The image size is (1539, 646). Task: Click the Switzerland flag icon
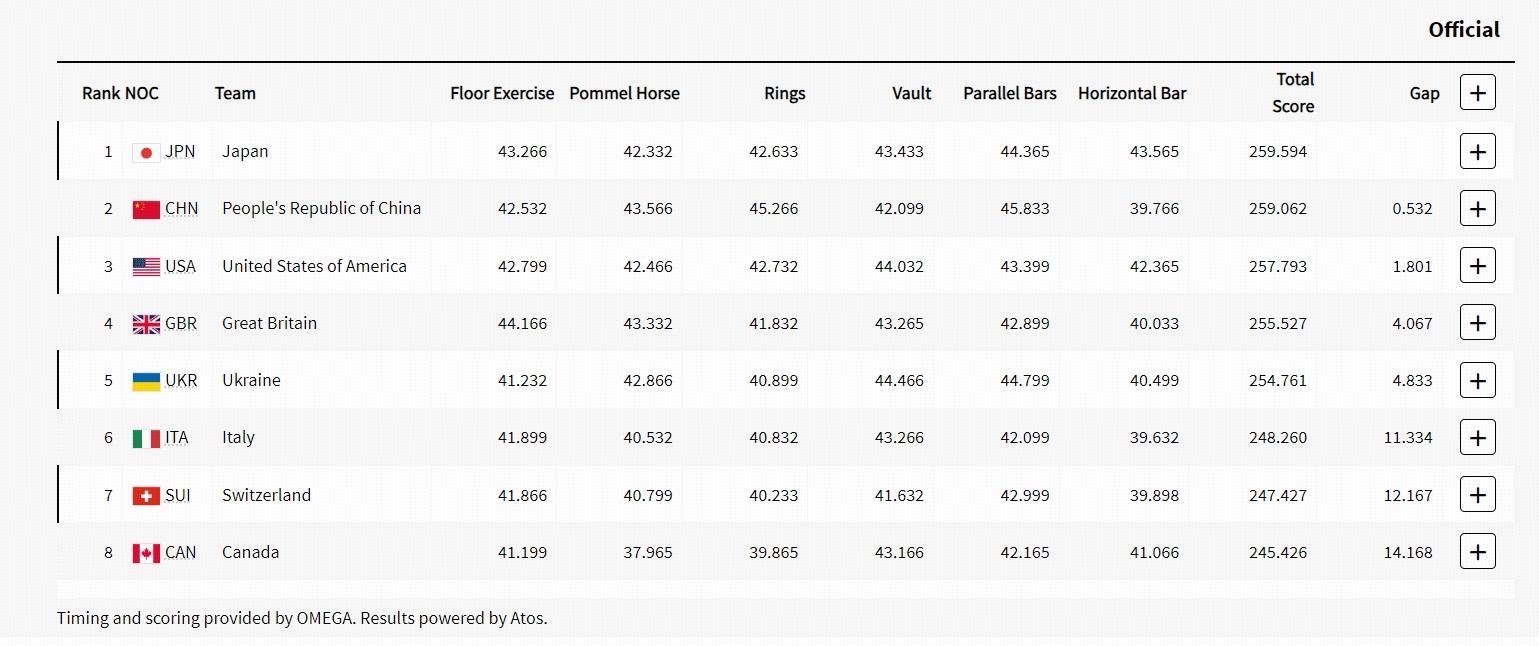coord(146,496)
